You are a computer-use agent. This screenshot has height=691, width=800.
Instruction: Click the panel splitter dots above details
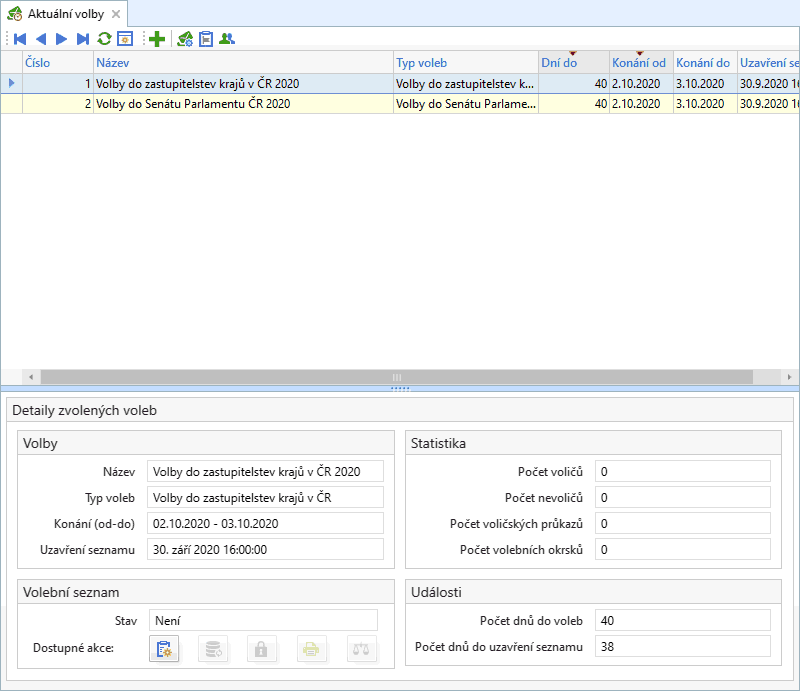(400, 388)
